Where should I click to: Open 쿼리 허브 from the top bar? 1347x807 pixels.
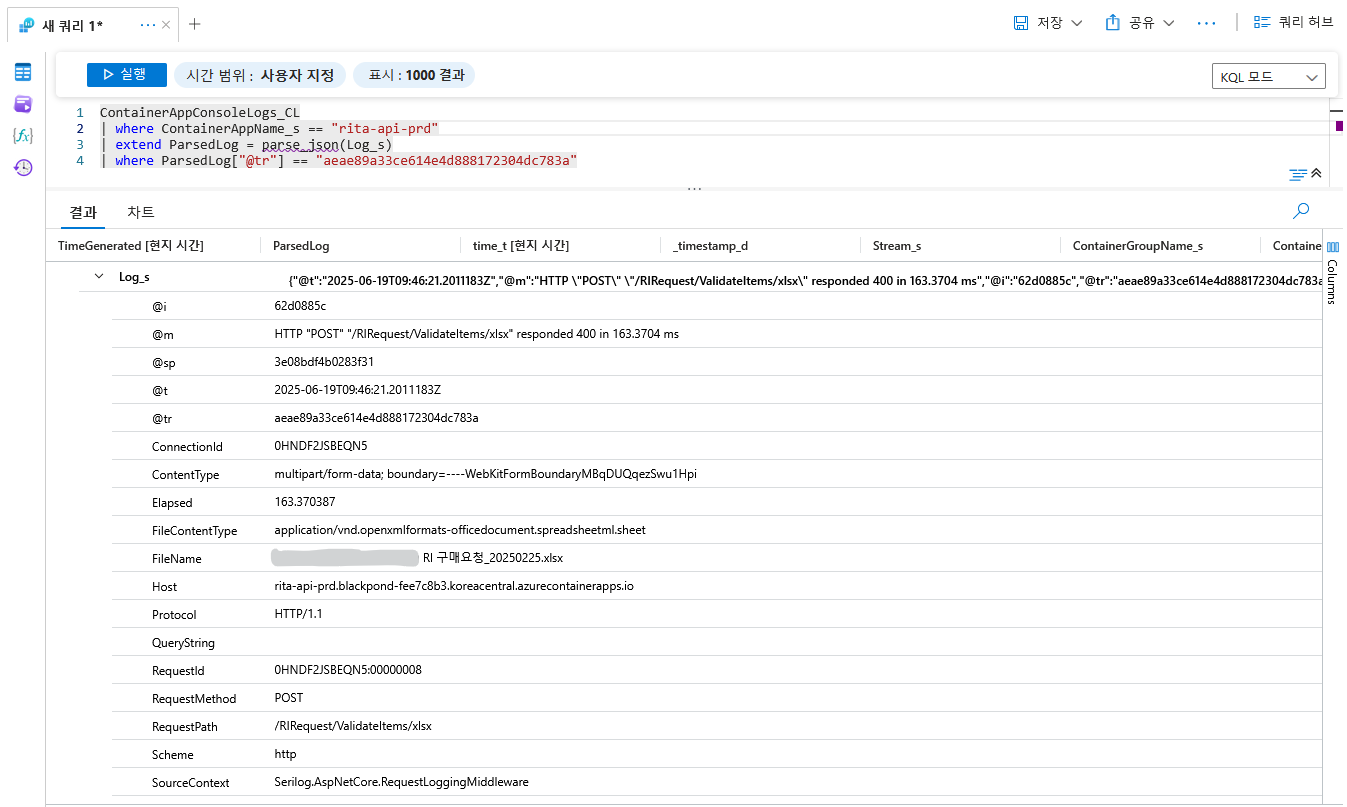(x=1293, y=22)
